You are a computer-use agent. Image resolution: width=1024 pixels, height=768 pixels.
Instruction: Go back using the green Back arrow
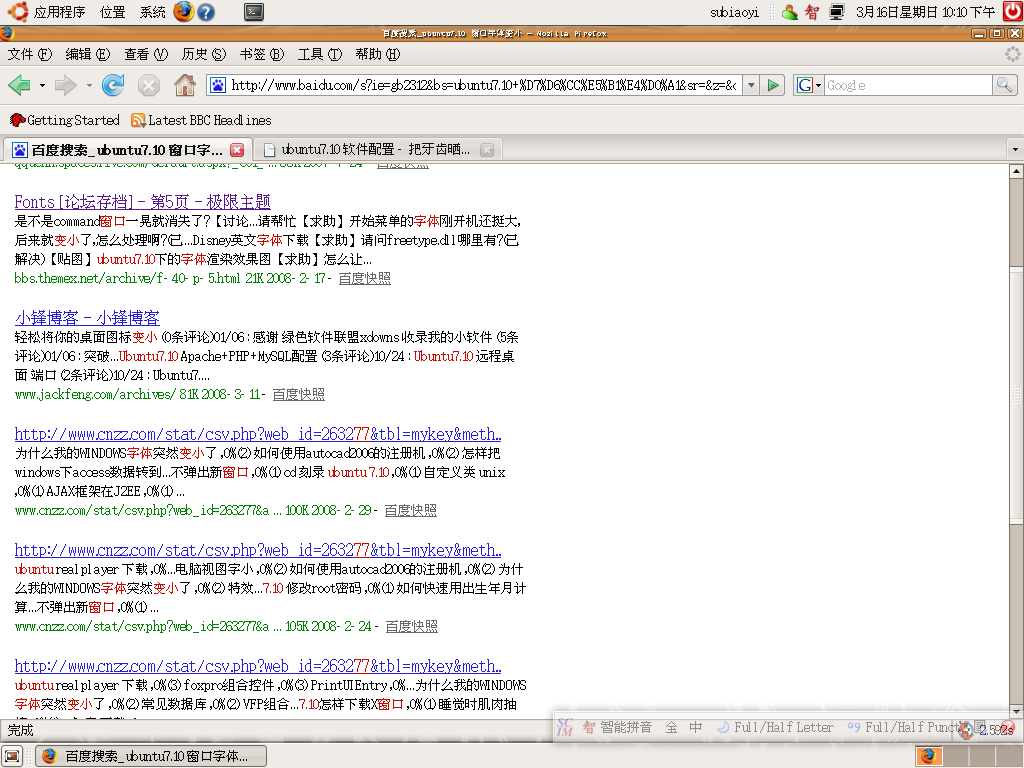click(20, 85)
